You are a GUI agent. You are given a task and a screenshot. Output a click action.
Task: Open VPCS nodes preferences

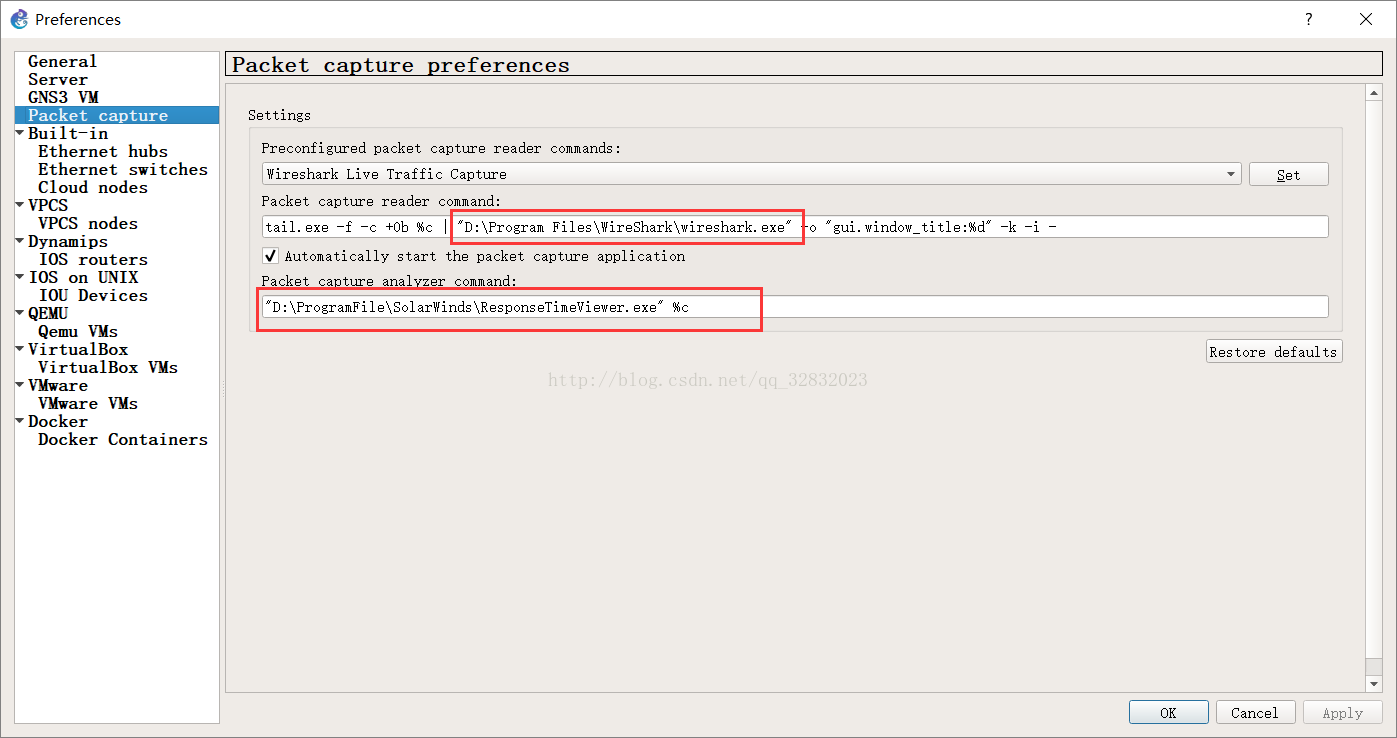88,224
